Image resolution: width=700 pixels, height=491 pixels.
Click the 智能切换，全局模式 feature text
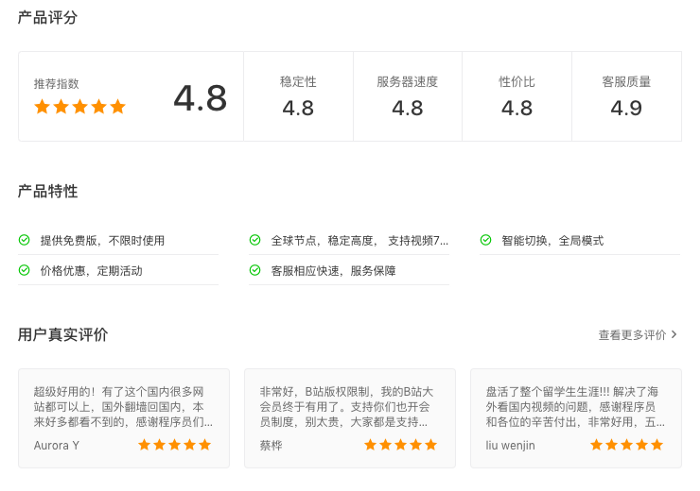(553, 241)
